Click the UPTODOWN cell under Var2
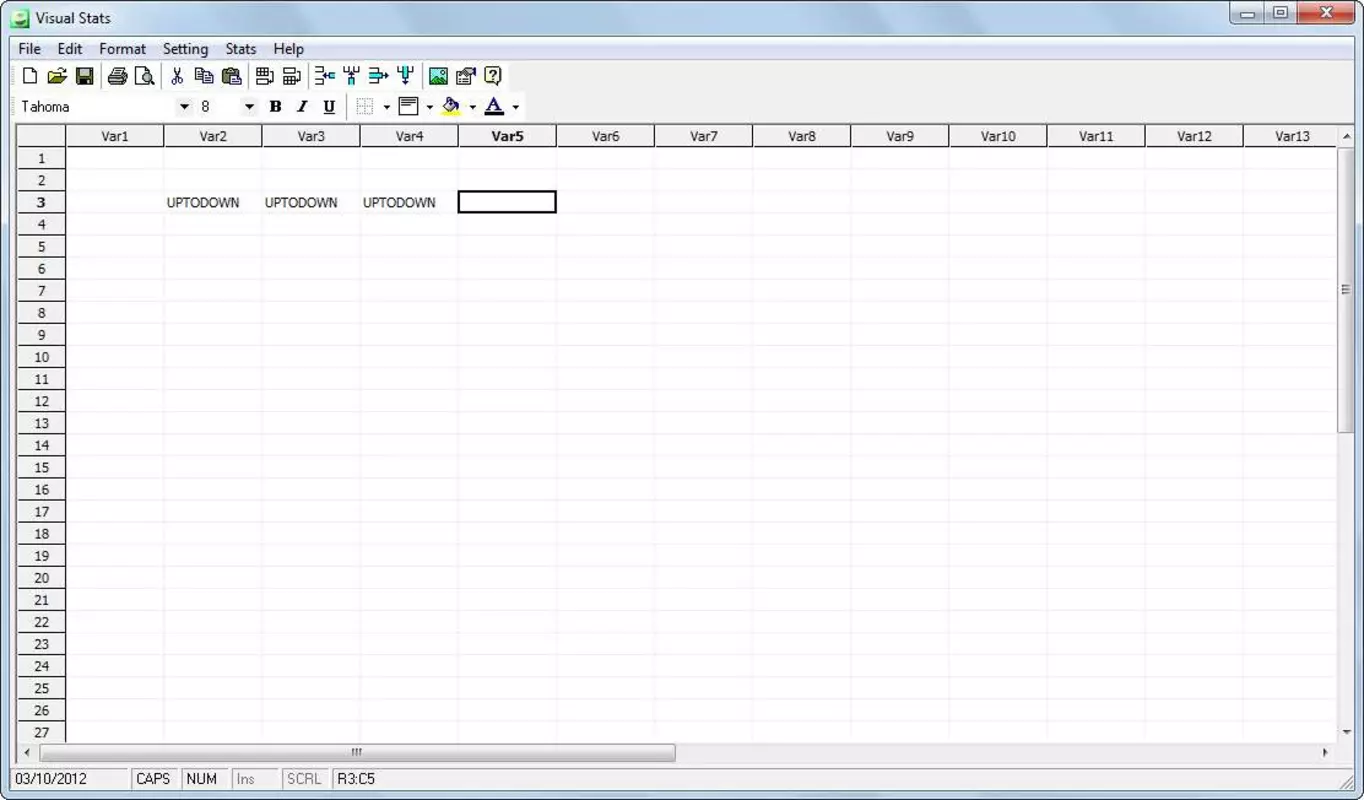Image resolution: width=1364 pixels, height=800 pixels. point(213,202)
